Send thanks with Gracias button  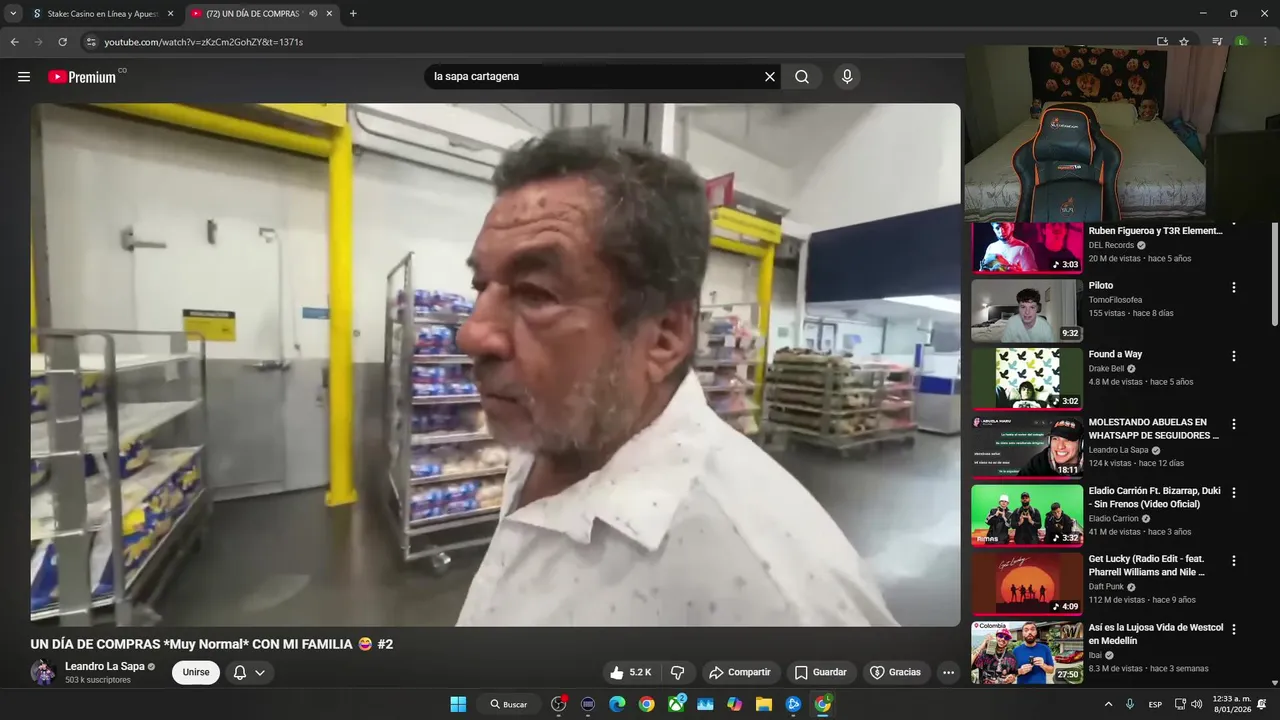click(x=895, y=672)
